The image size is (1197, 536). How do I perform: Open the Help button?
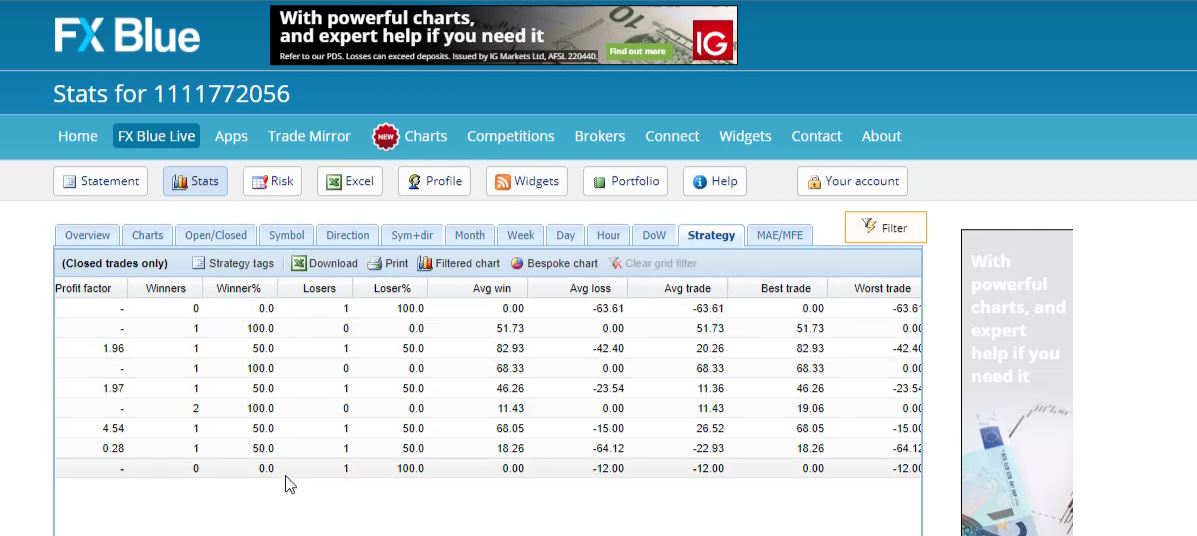pyautogui.click(x=715, y=181)
